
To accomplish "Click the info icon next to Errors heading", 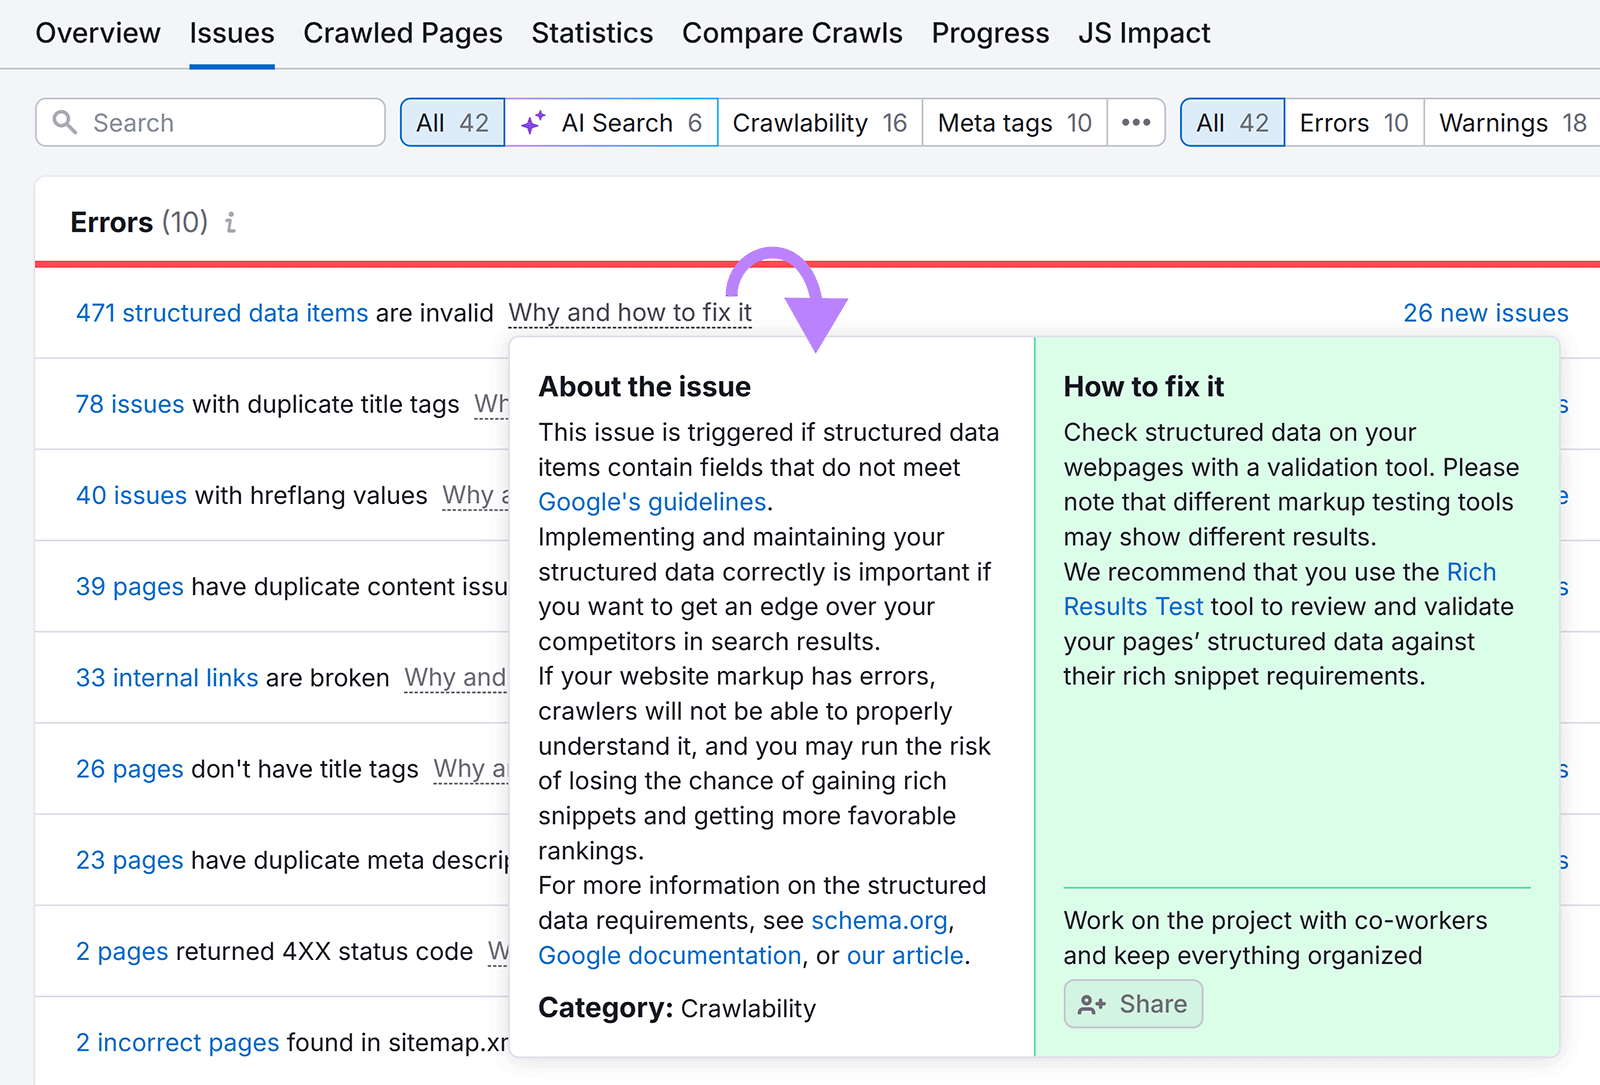I will [230, 223].
